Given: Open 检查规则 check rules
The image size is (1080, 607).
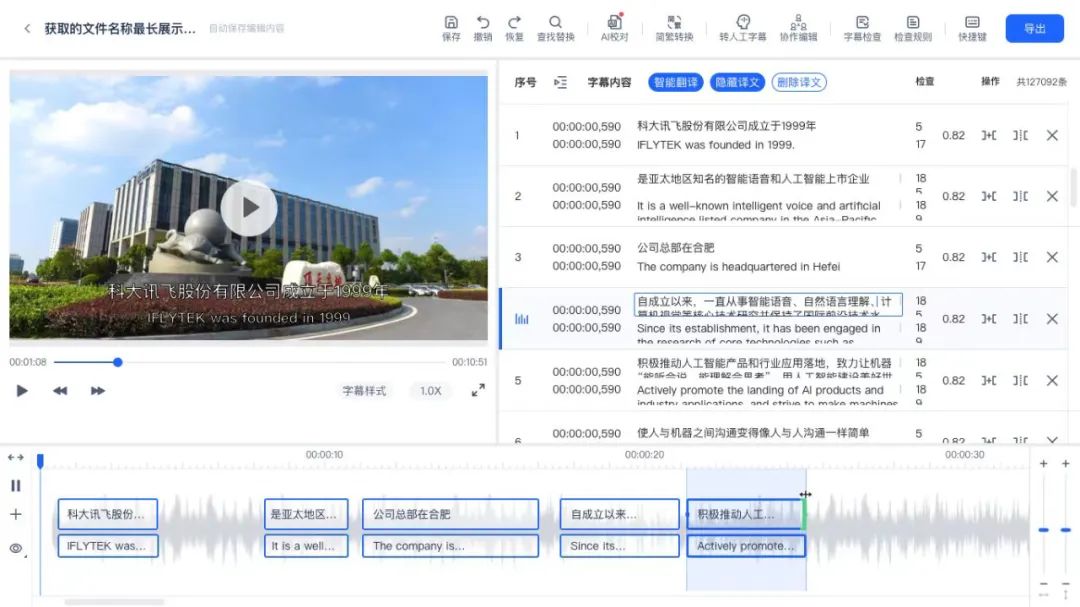Looking at the screenshot, I should click(x=913, y=28).
